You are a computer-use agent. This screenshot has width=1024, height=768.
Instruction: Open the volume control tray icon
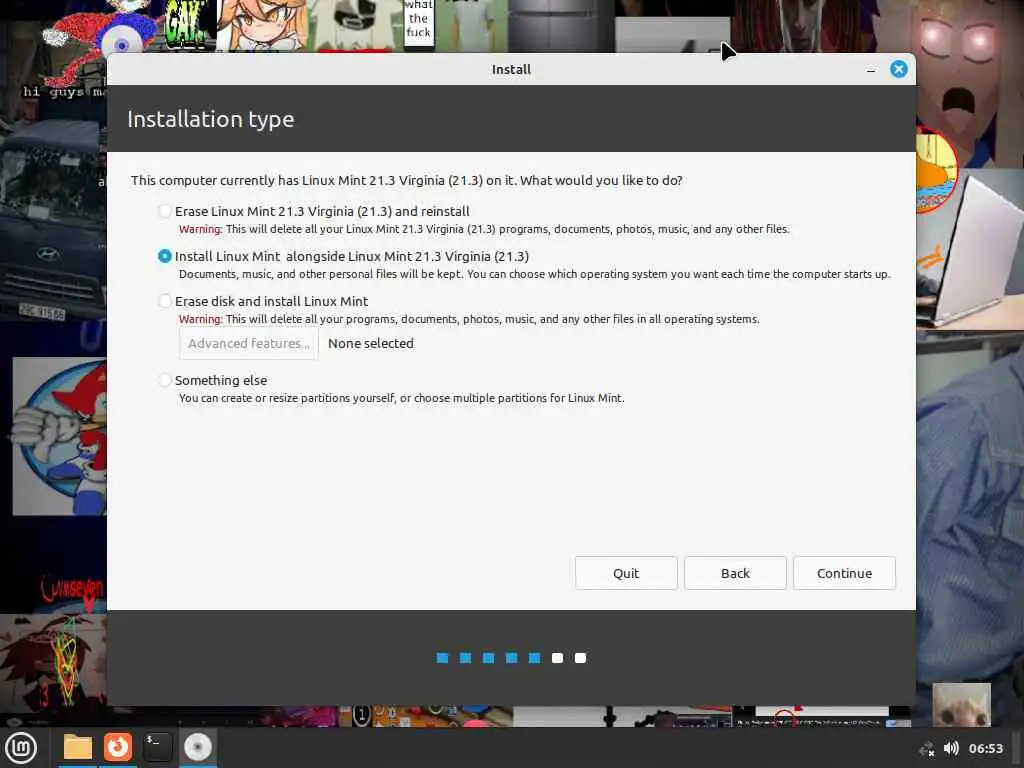click(951, 748)
